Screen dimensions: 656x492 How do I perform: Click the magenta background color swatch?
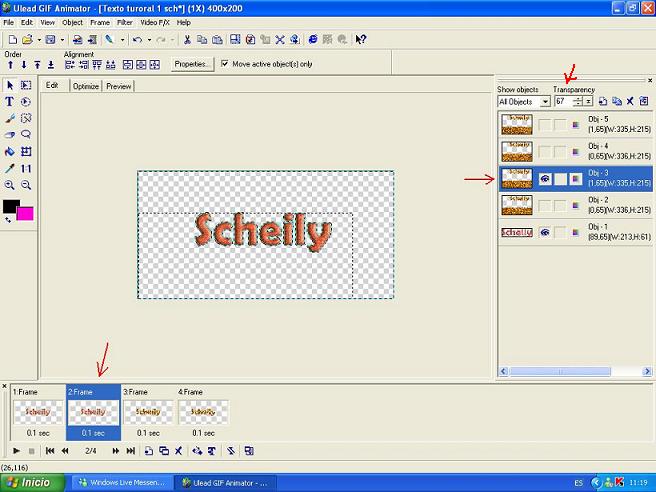click(x=27, y=214)
